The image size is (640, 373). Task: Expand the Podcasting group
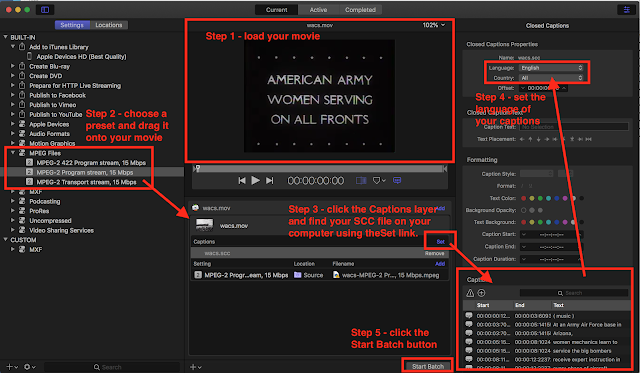point(13,201)
